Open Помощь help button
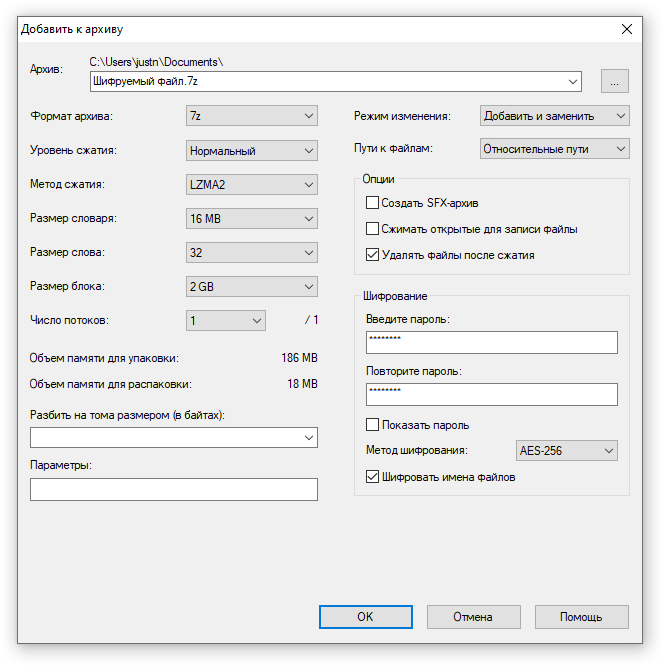Screen dimensions: 664x666 (x=581, y=617)
